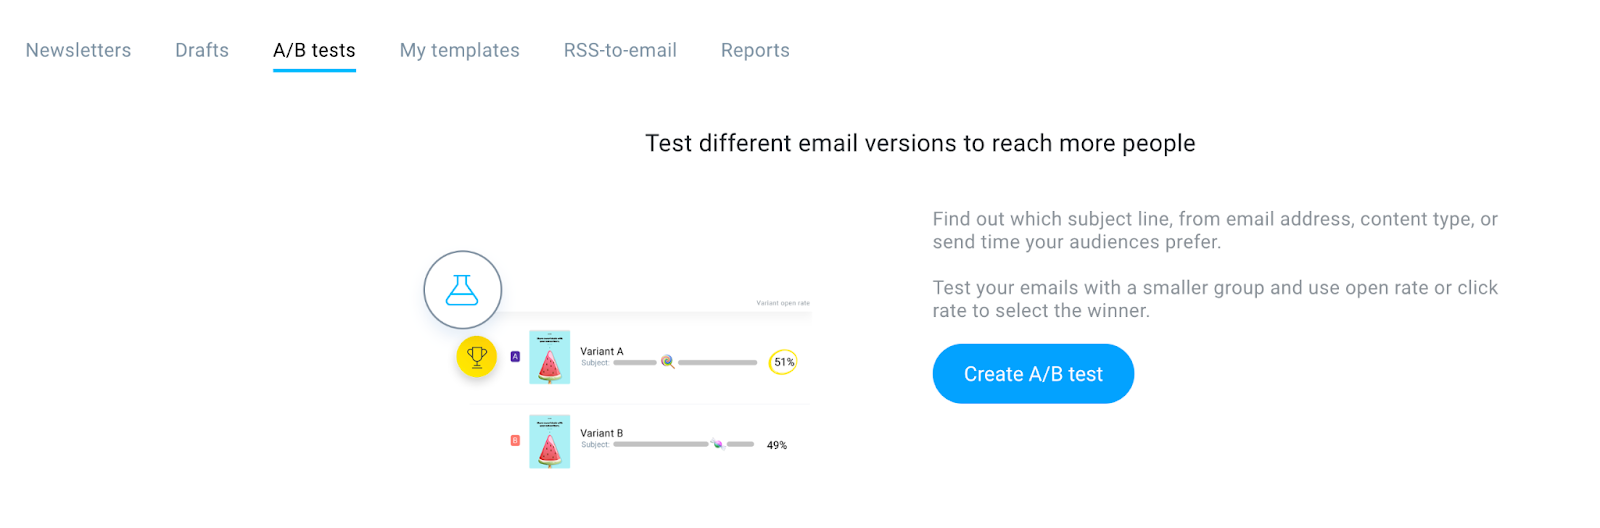The height and width of the screenshot is (528, 1600).
Task: Click the circled 51% open rate
Action: pos(783,362)
